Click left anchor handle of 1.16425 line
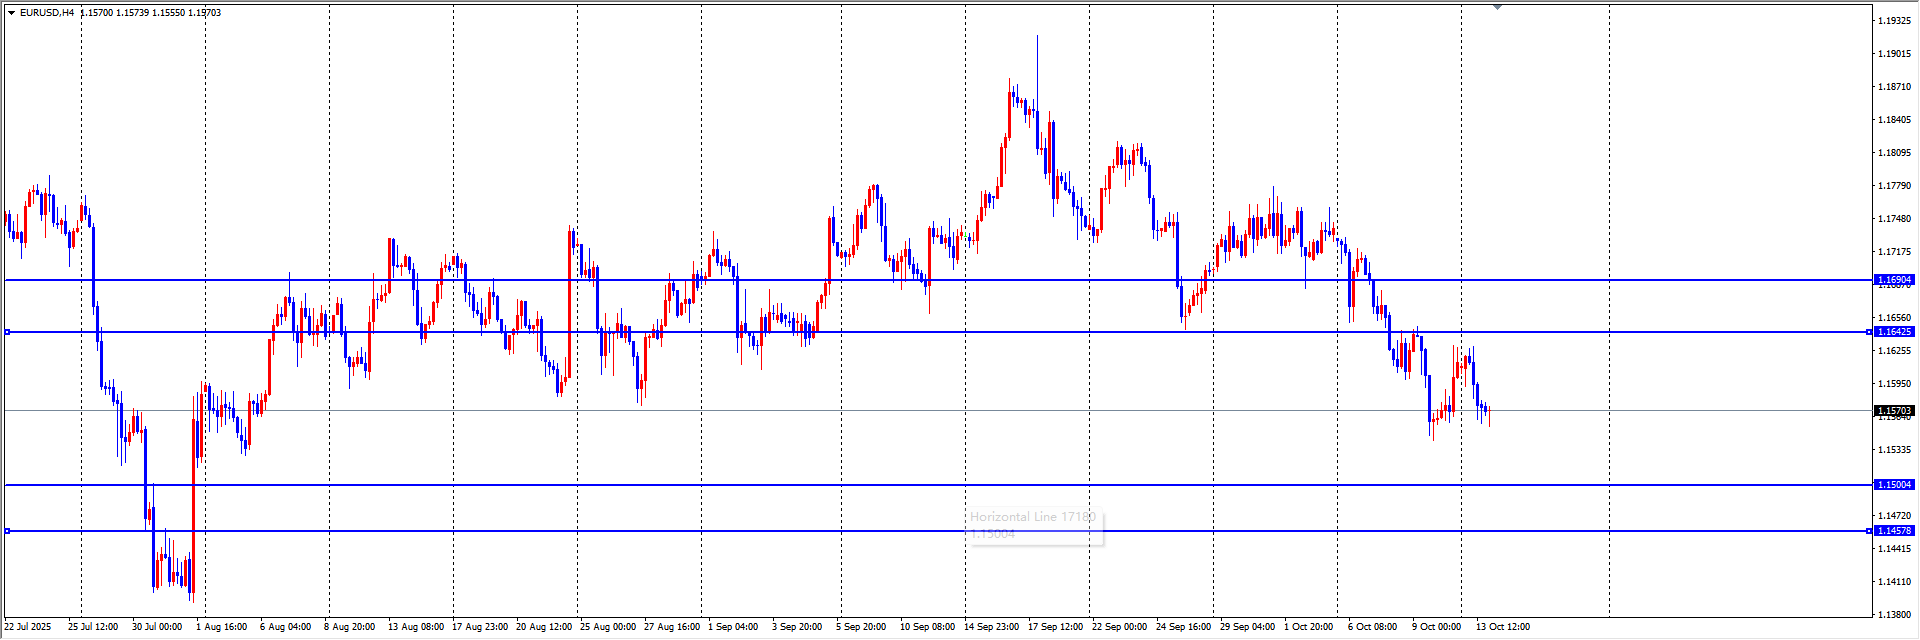Screen dimensions: 1920x640 (x=8, y=332)
